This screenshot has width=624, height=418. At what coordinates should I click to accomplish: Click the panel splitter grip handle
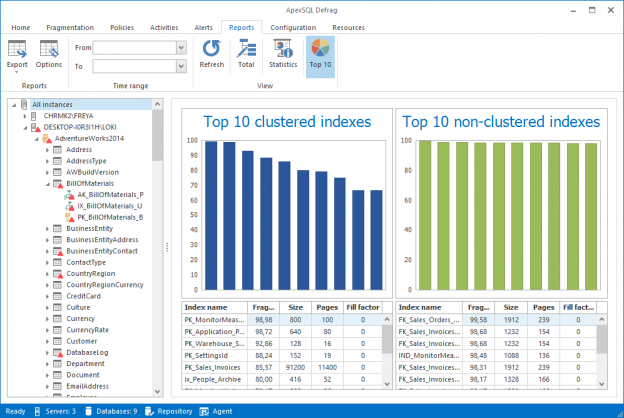[x=167, y=247]
